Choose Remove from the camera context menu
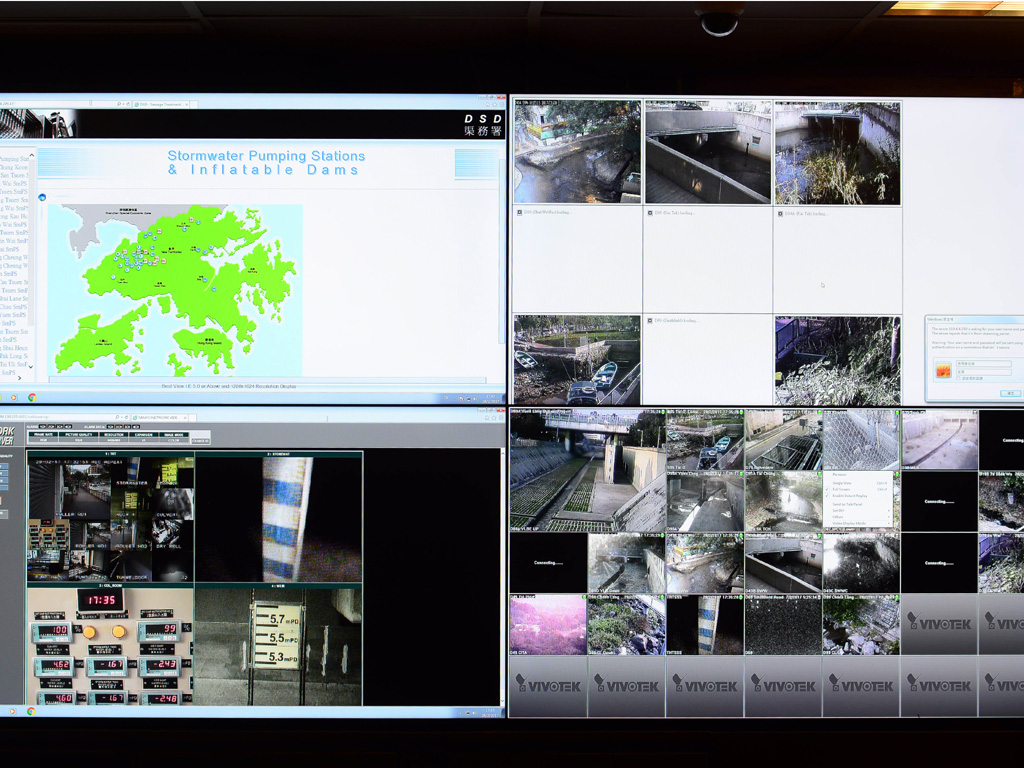Screen dimensions: 1024x768 click(857, 475)
